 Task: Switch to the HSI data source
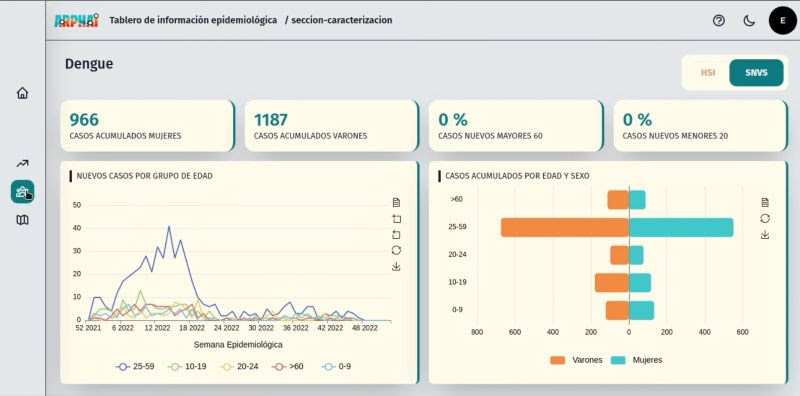click(708, 72)
